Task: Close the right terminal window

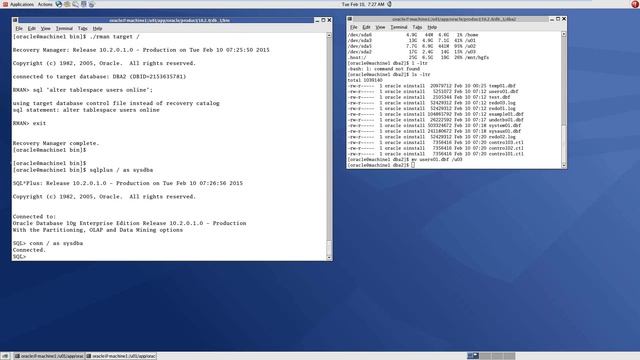Action: (564, 19)
